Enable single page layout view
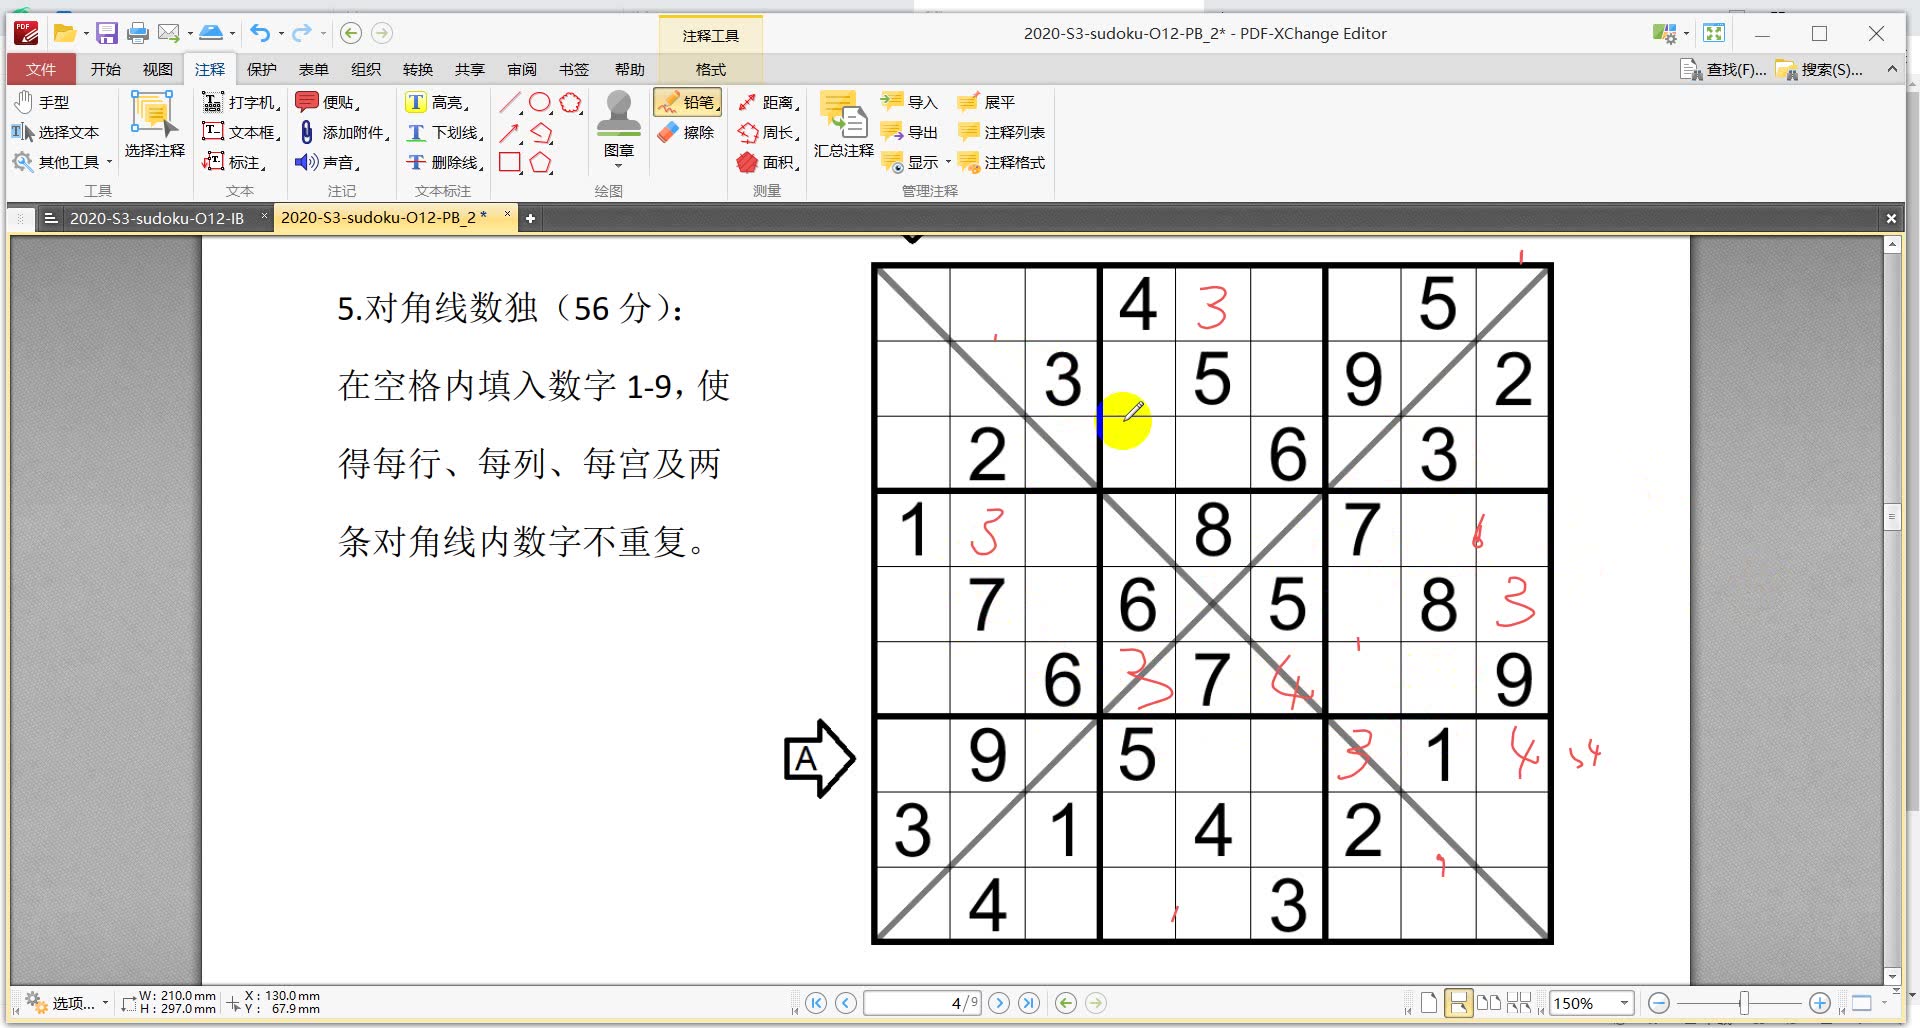 click(1429, 1003)
